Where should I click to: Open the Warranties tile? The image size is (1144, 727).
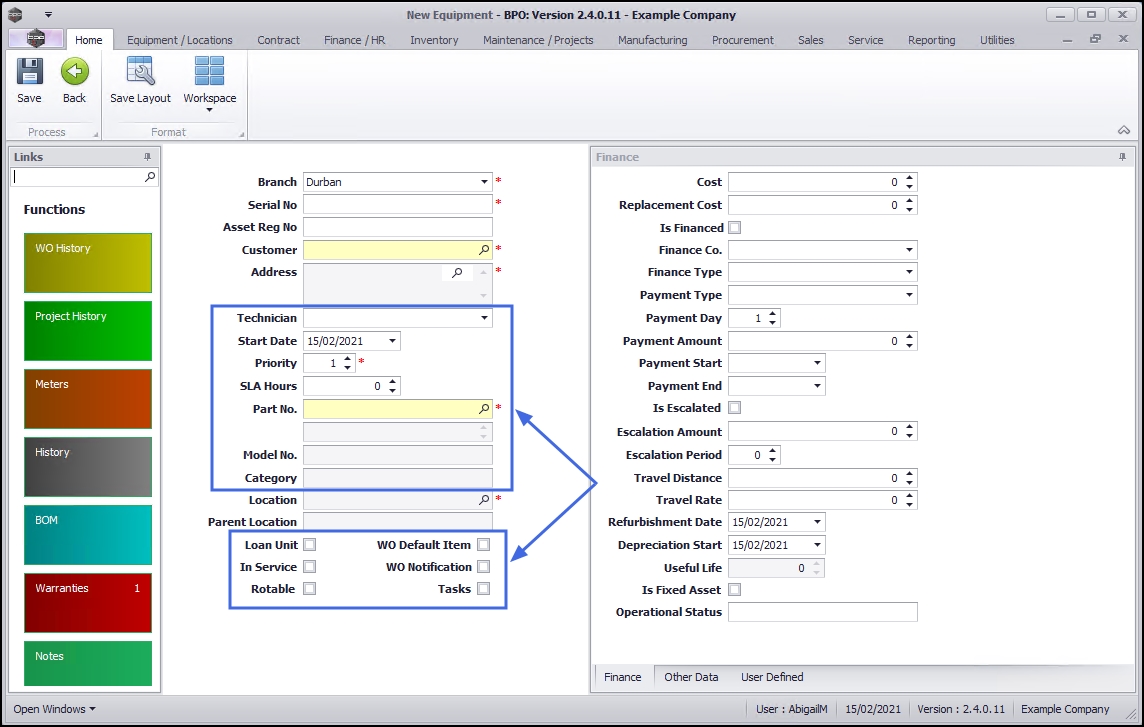88,602
